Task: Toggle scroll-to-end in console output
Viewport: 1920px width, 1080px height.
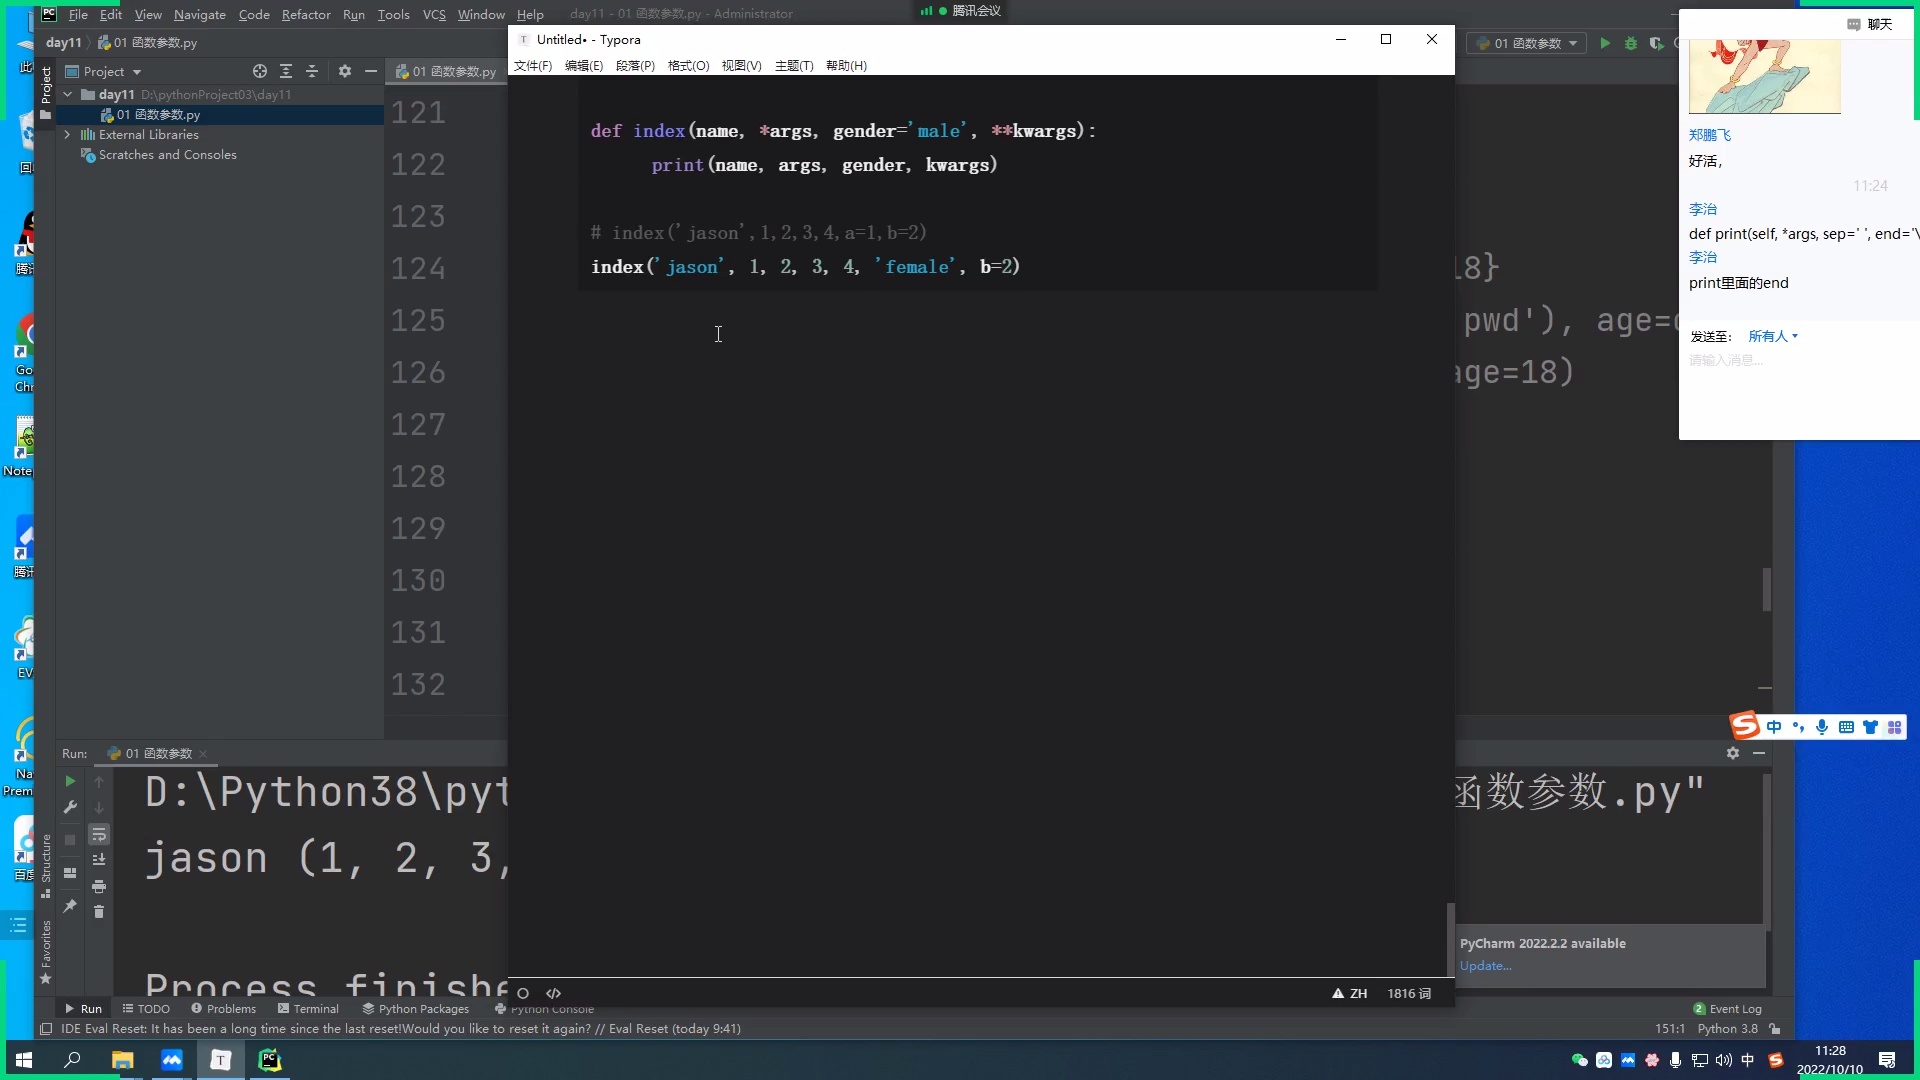Action: click(x=99, y=859)
